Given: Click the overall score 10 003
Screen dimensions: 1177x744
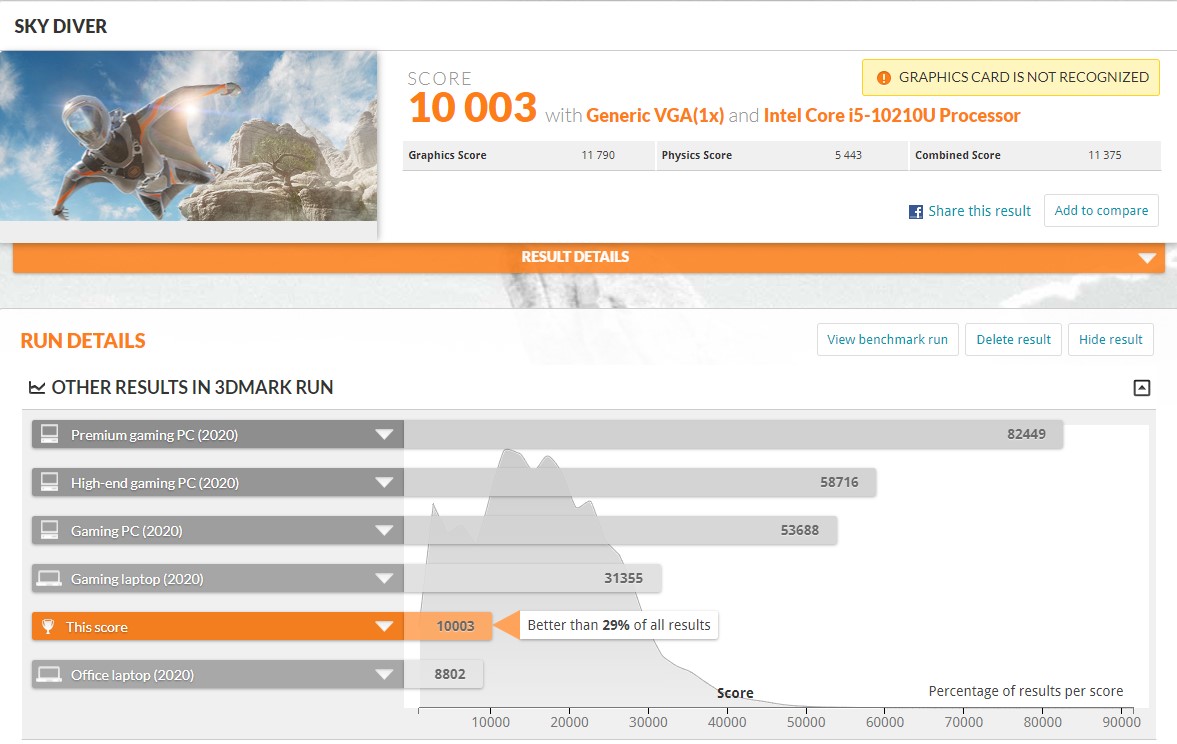Looking at the screenshot, I should pyautogui.click(x=473, y=107).
